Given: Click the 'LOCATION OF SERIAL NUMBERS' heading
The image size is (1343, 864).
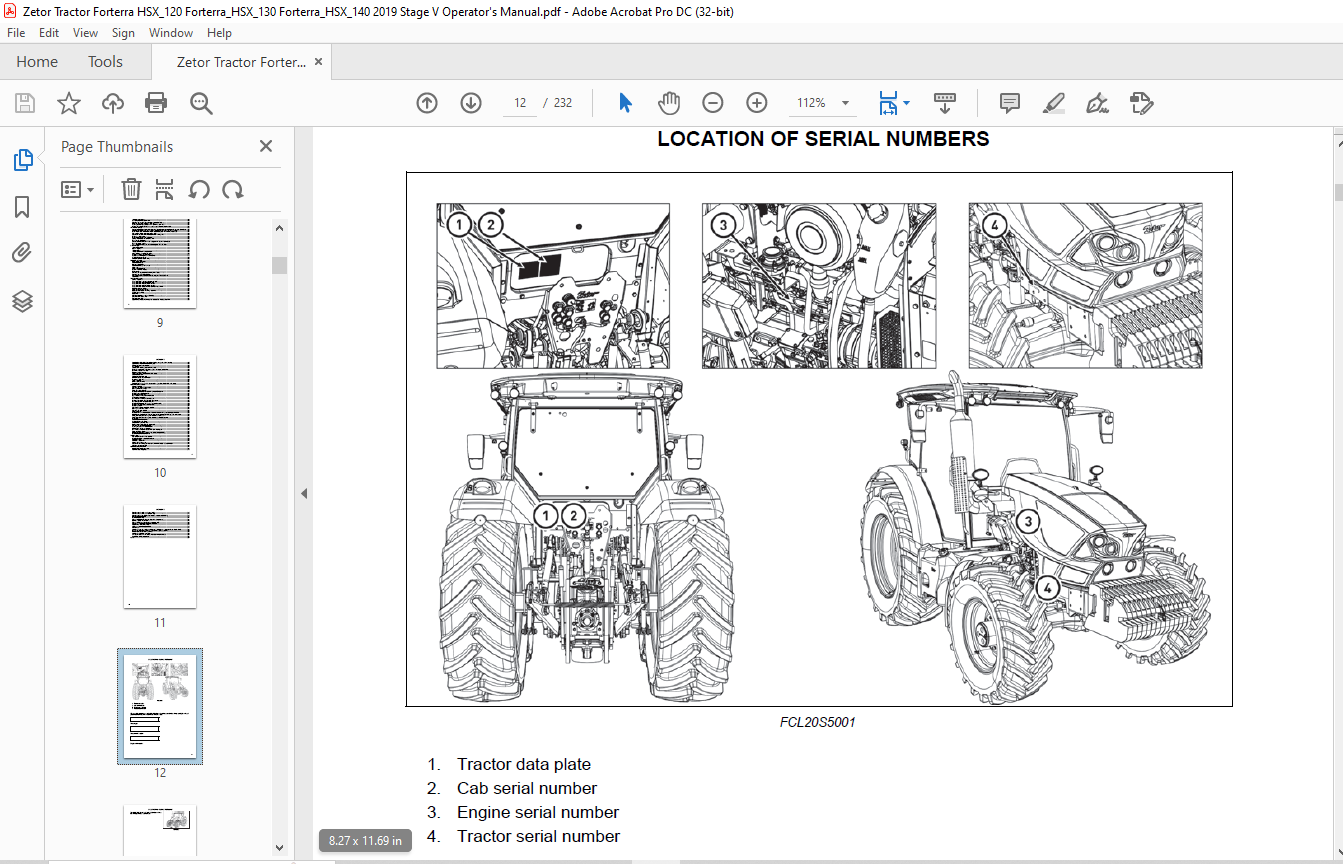Looking at the screenshot, I should pyautogui.click(x=823, y=139).
